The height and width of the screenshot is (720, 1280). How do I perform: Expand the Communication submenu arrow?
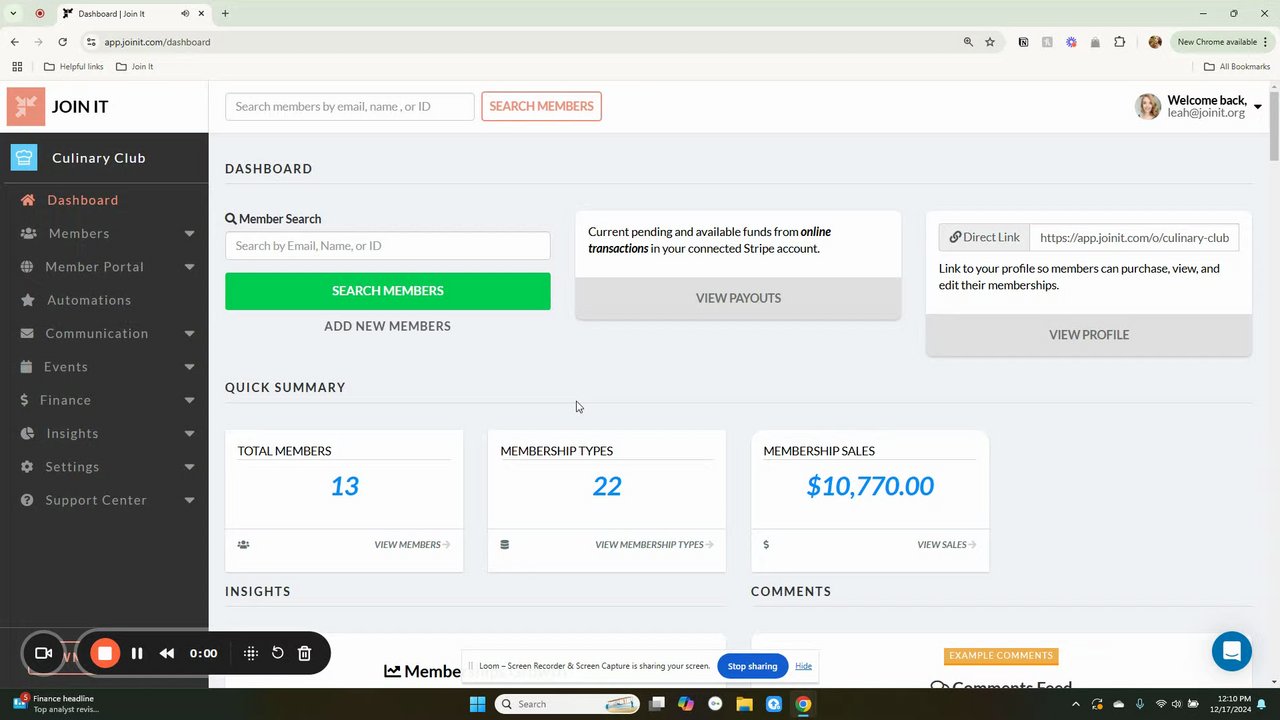[189, 334]
